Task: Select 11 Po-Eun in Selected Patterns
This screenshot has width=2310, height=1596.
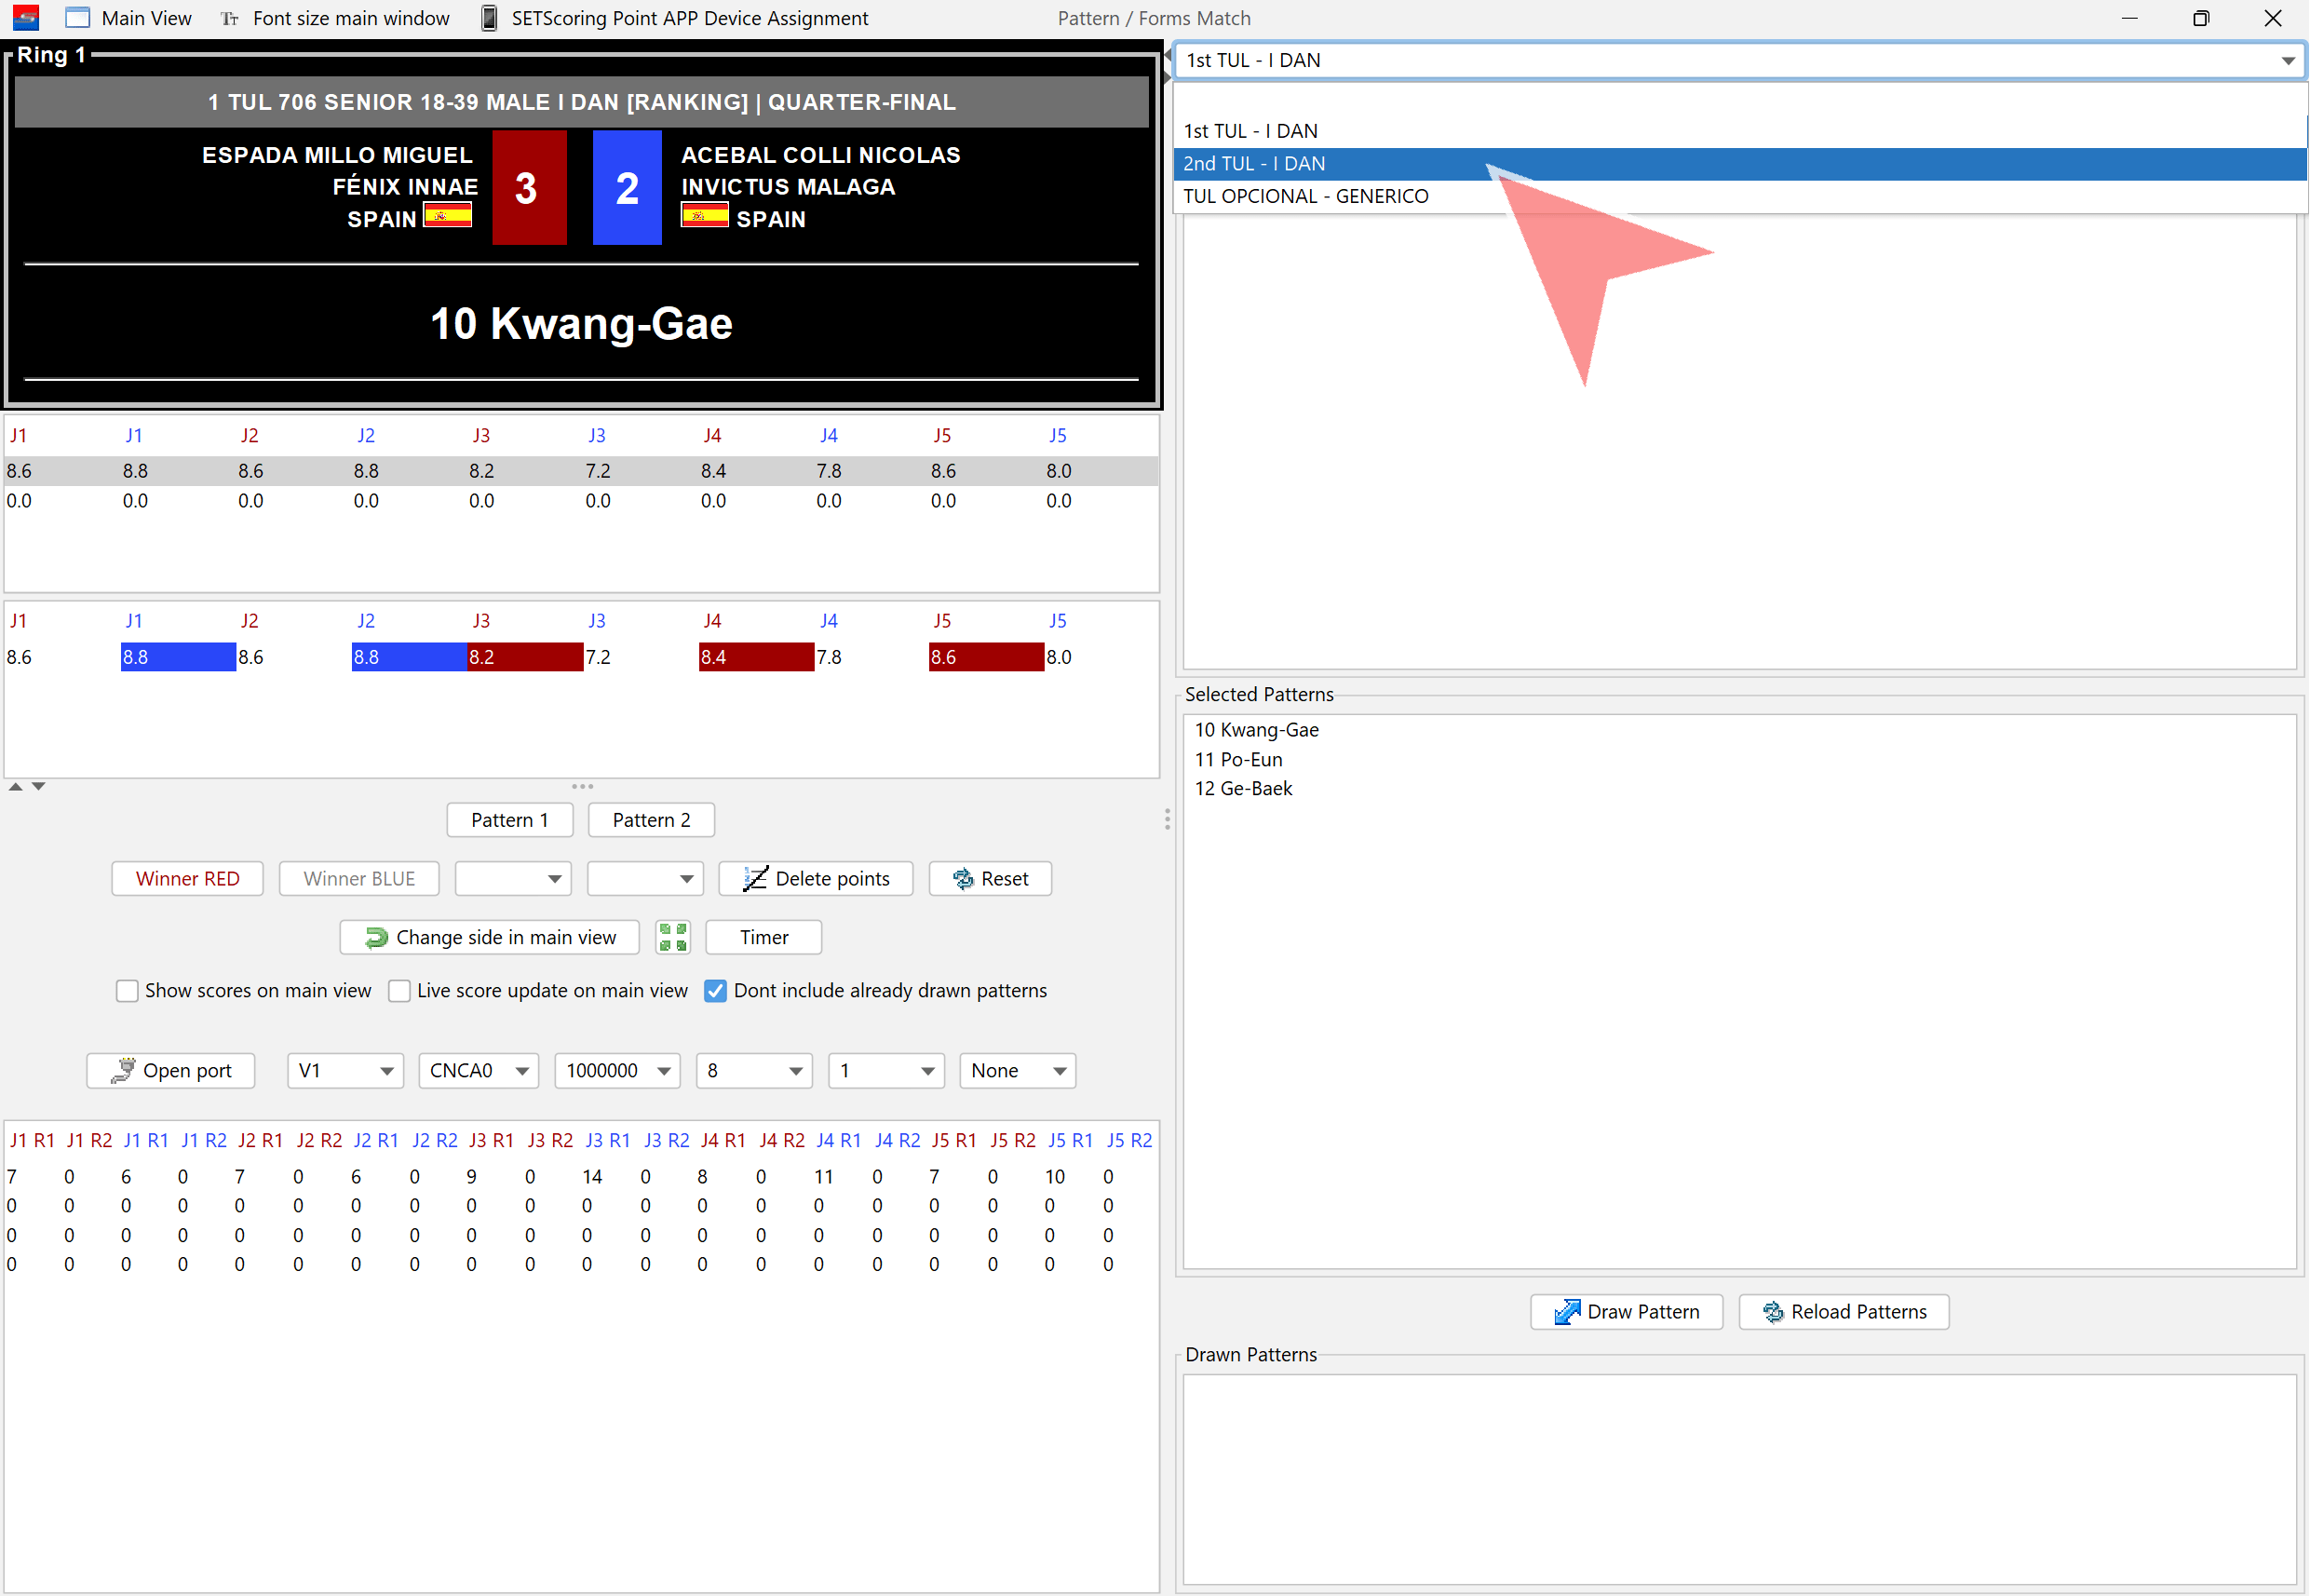Action: (1238, 759)
